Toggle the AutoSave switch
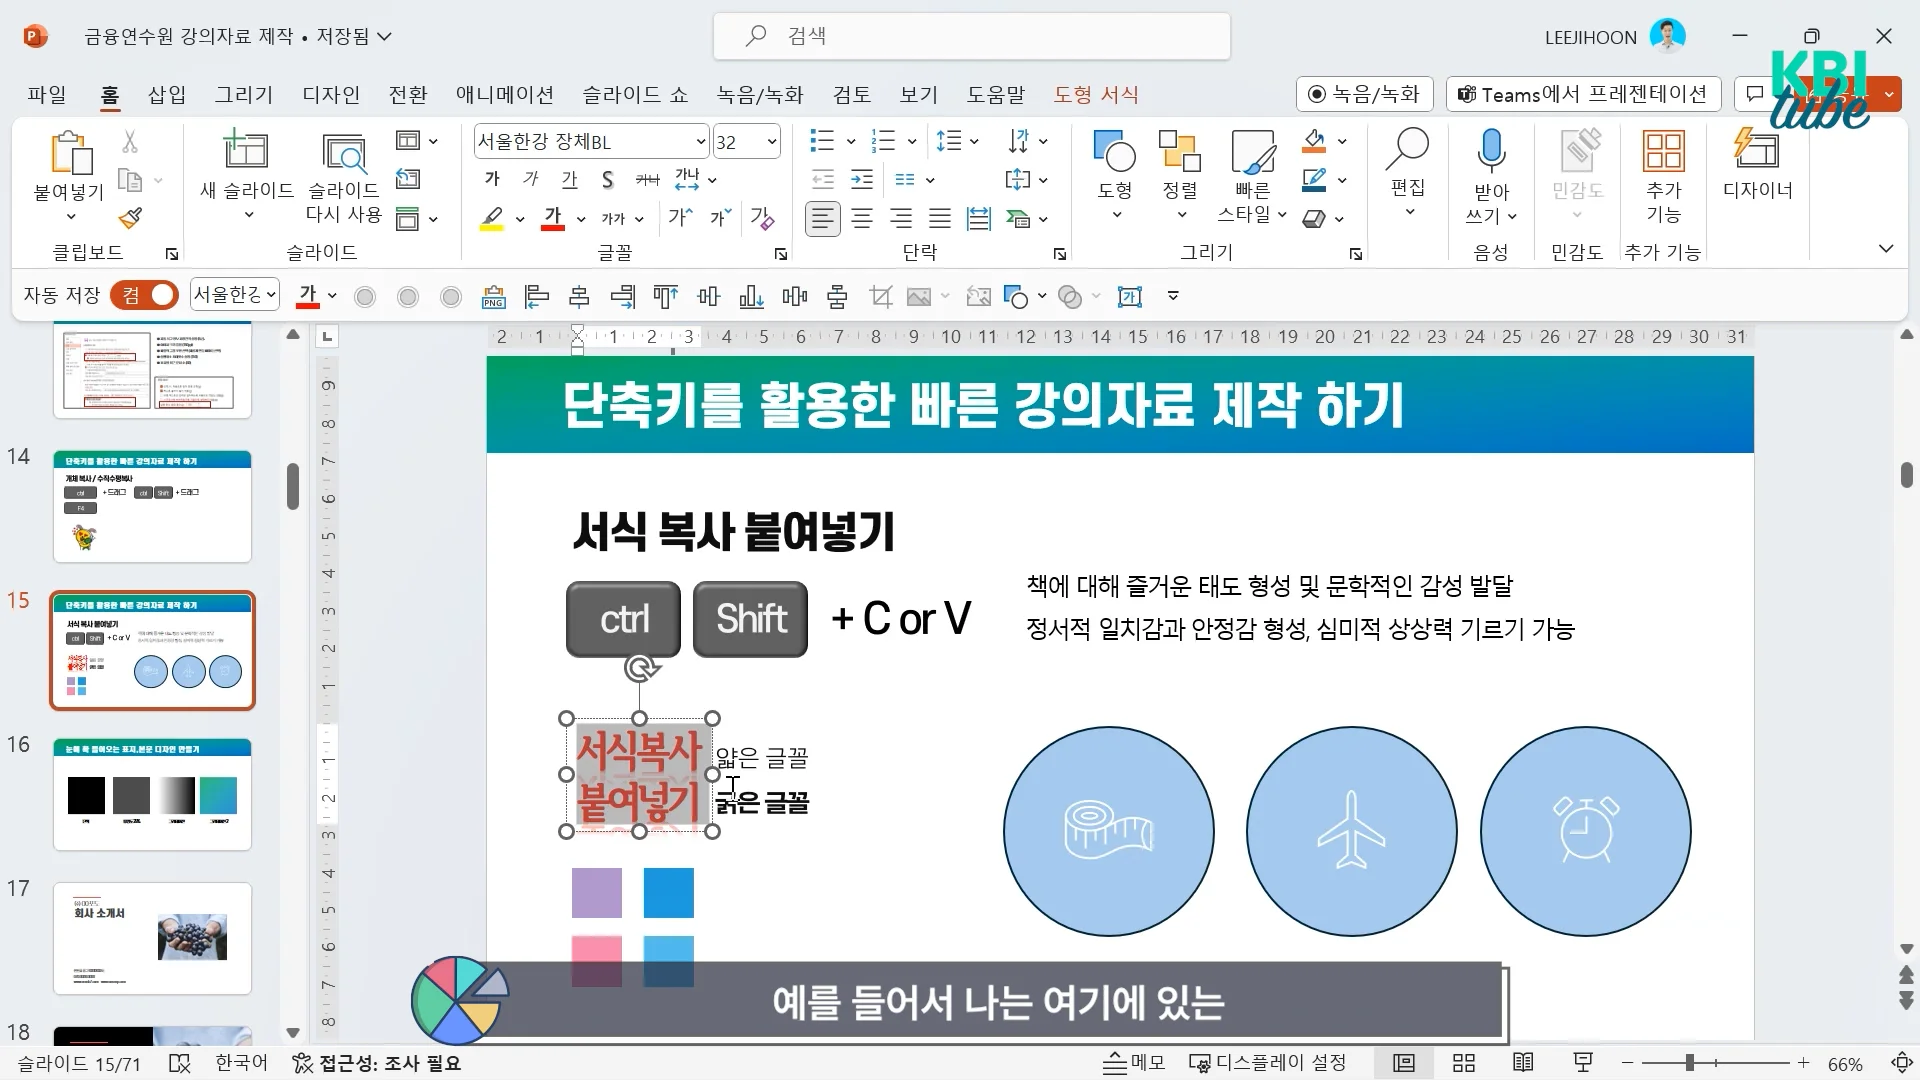 tap(144, 295)
